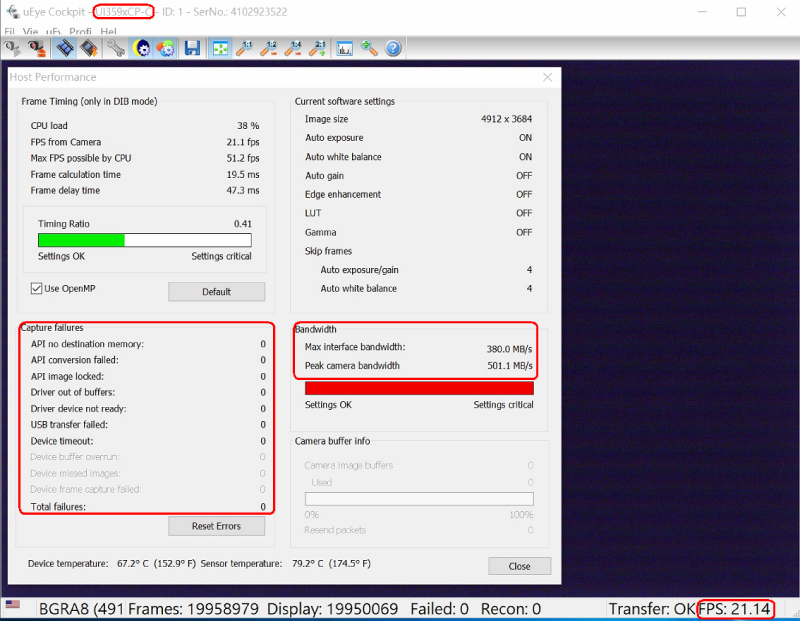Open the View menu
The height and width of the screenshot is (621, 800).
click(x=30, y=32)
